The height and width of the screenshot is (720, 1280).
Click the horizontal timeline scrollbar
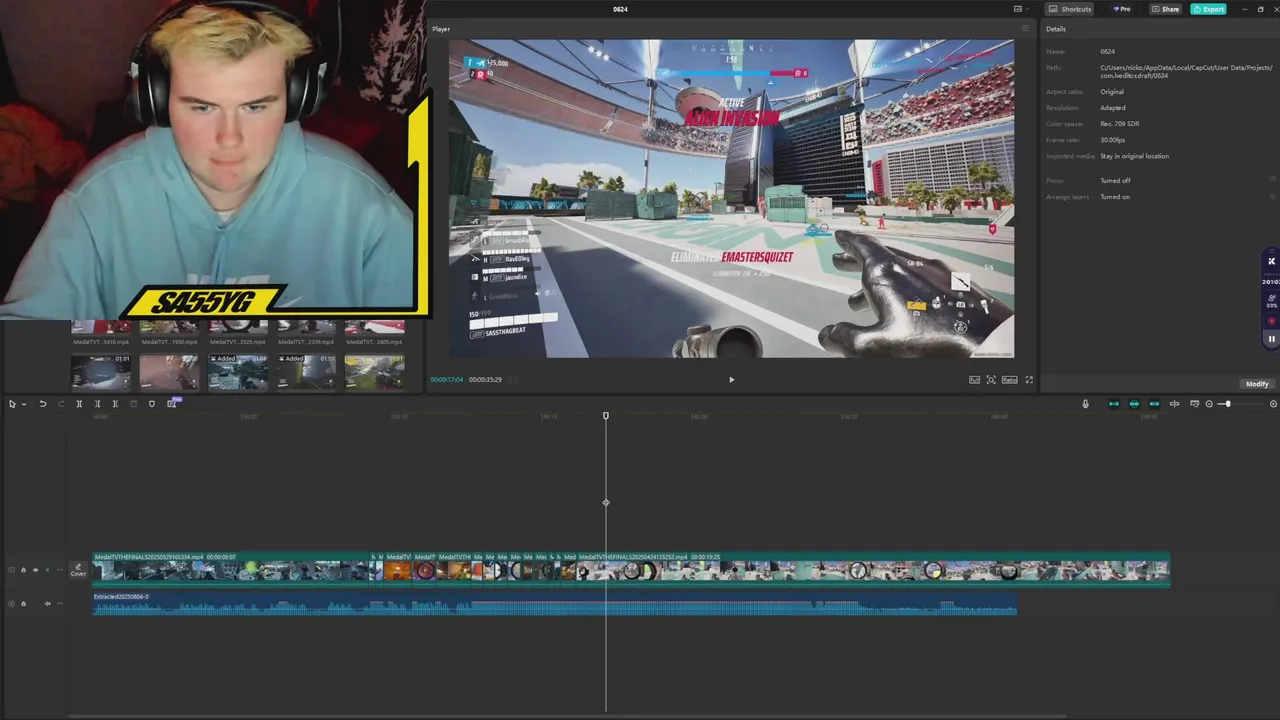pos(567,716)
